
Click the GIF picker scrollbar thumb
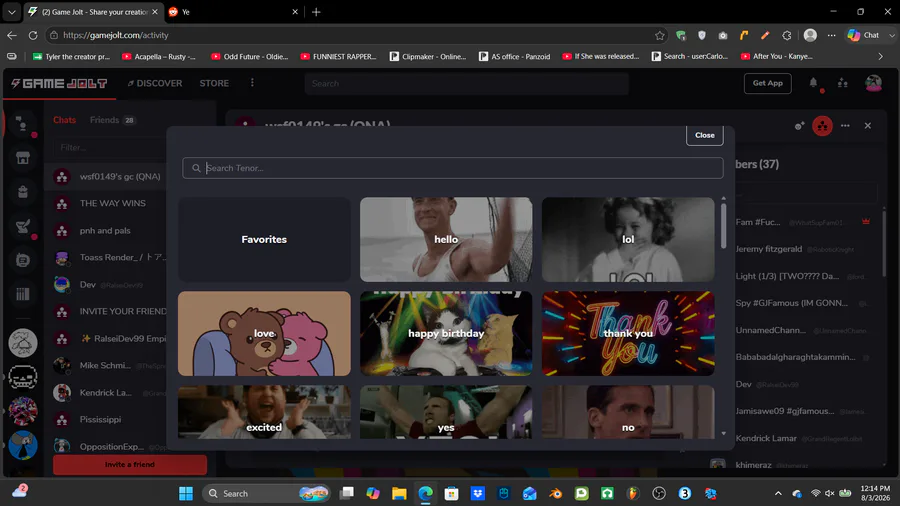pyautogui.click(x=723, y=225)
